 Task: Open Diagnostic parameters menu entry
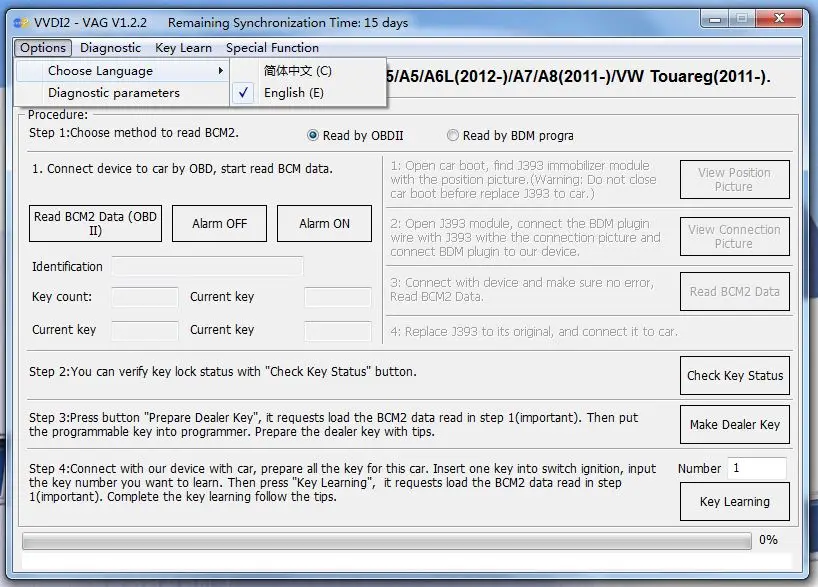122,93
